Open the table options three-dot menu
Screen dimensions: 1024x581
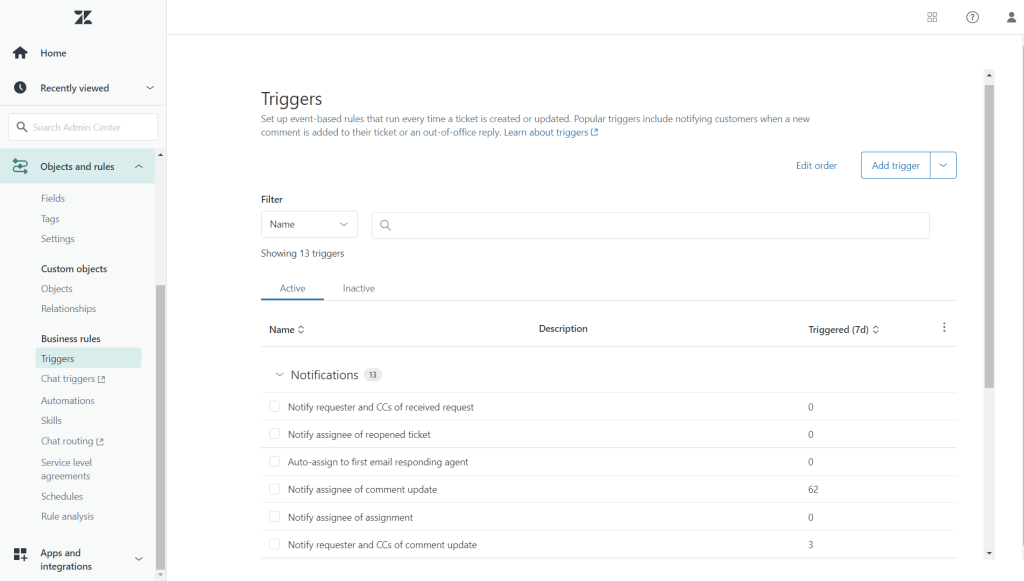943,326
